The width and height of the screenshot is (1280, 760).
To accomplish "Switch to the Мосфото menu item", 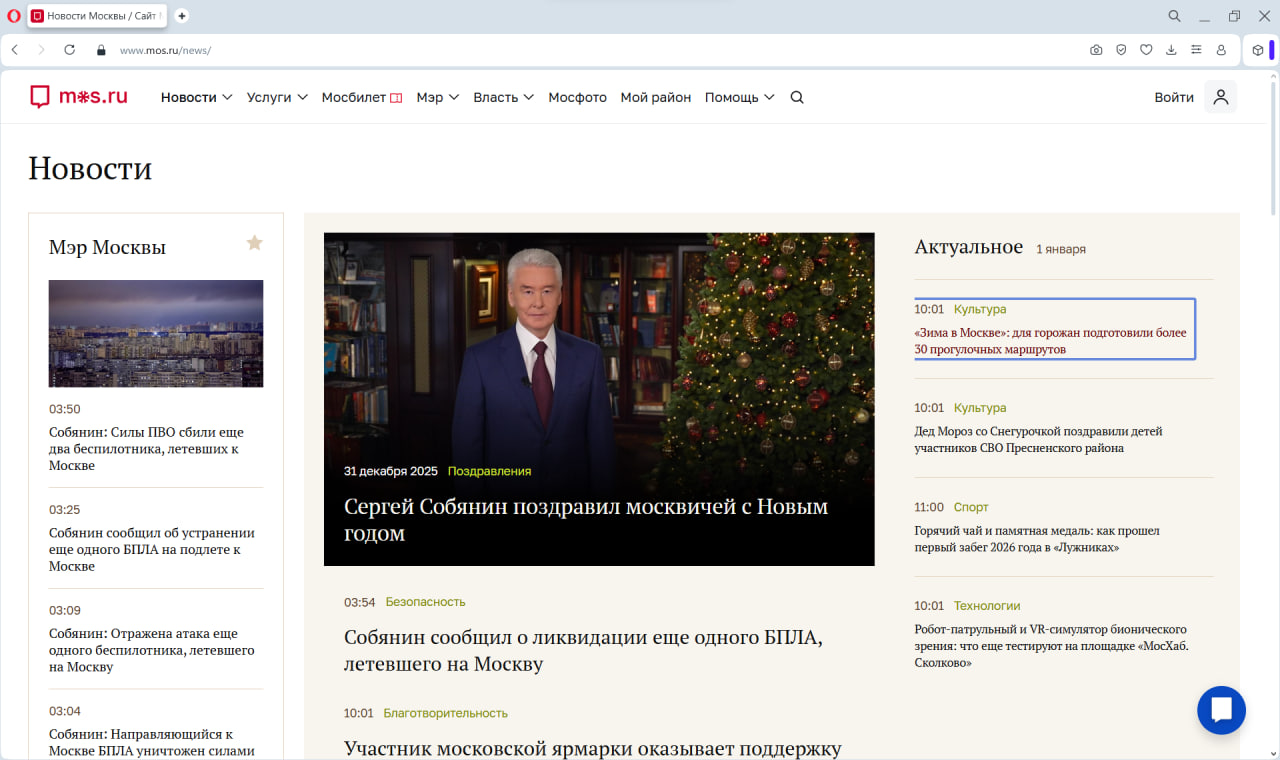I will (x=577, y=97).
